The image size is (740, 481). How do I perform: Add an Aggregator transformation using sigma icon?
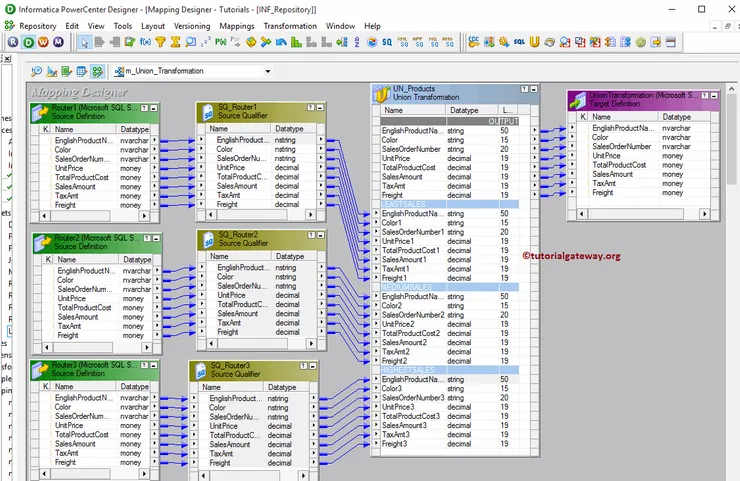pos(176,42)
